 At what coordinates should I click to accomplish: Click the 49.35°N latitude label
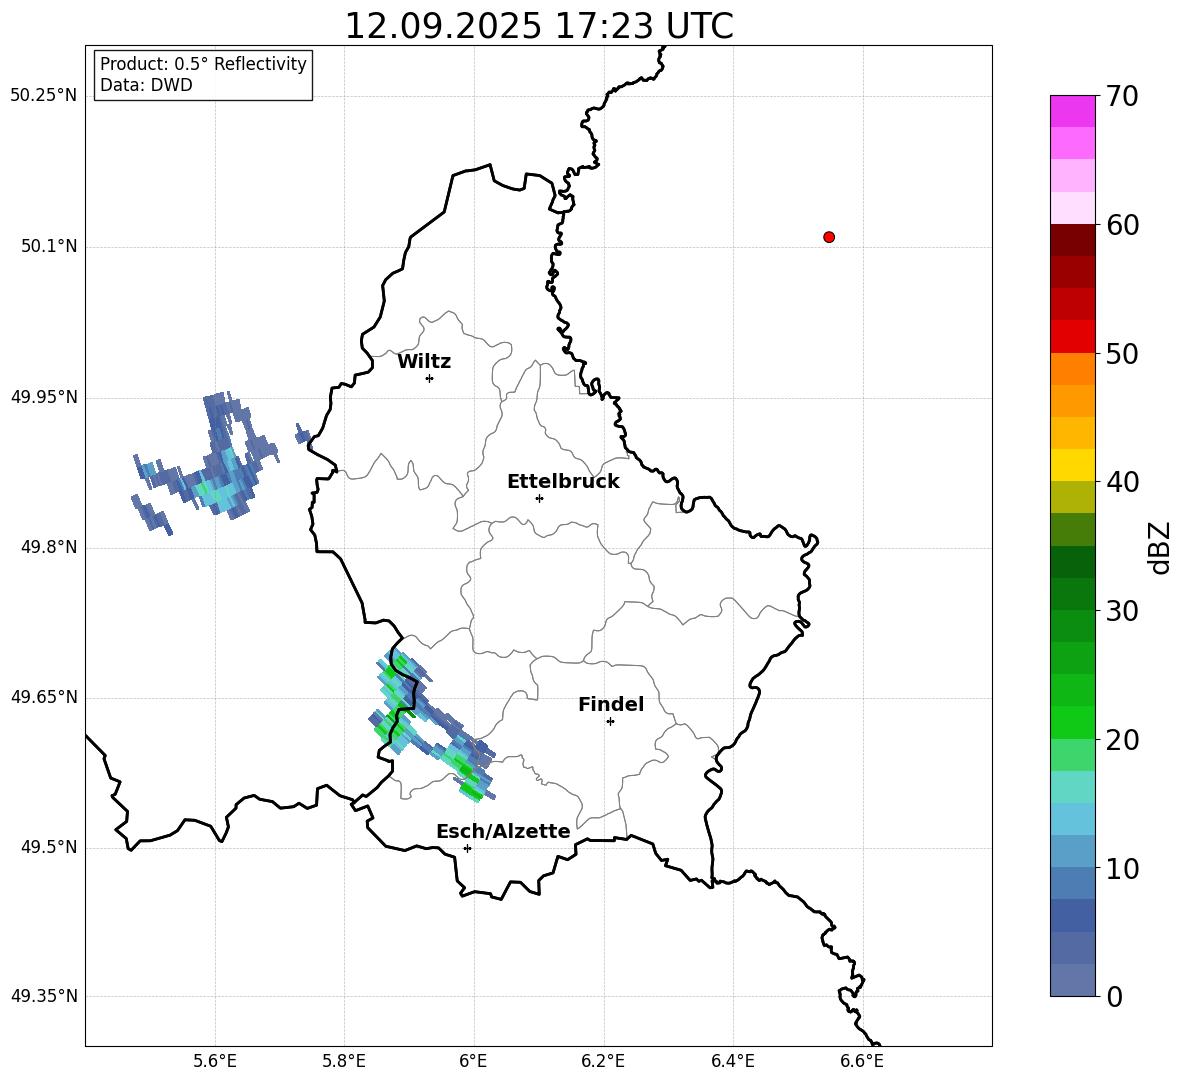(44, 996)
